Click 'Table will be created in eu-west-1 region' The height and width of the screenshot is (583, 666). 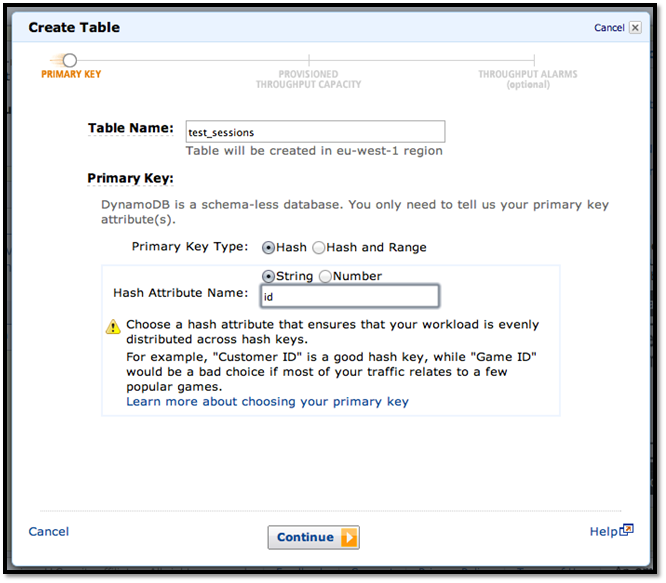(314, 151)
